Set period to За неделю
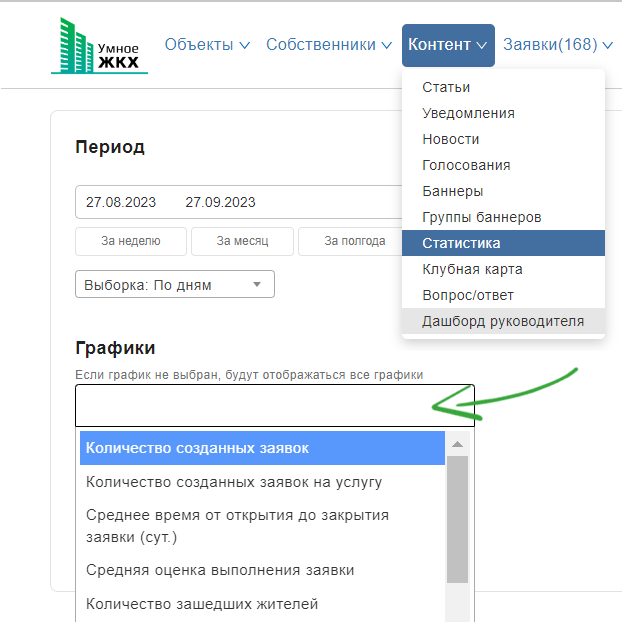The height and width of the screenshot is (622, 622). click(x=131, y=241)
